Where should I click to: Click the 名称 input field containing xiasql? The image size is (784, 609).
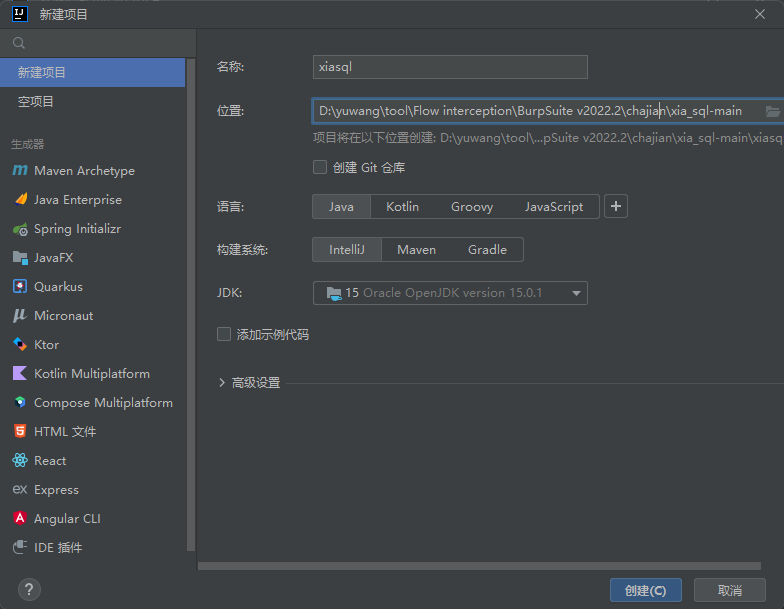tap(450, 67)
